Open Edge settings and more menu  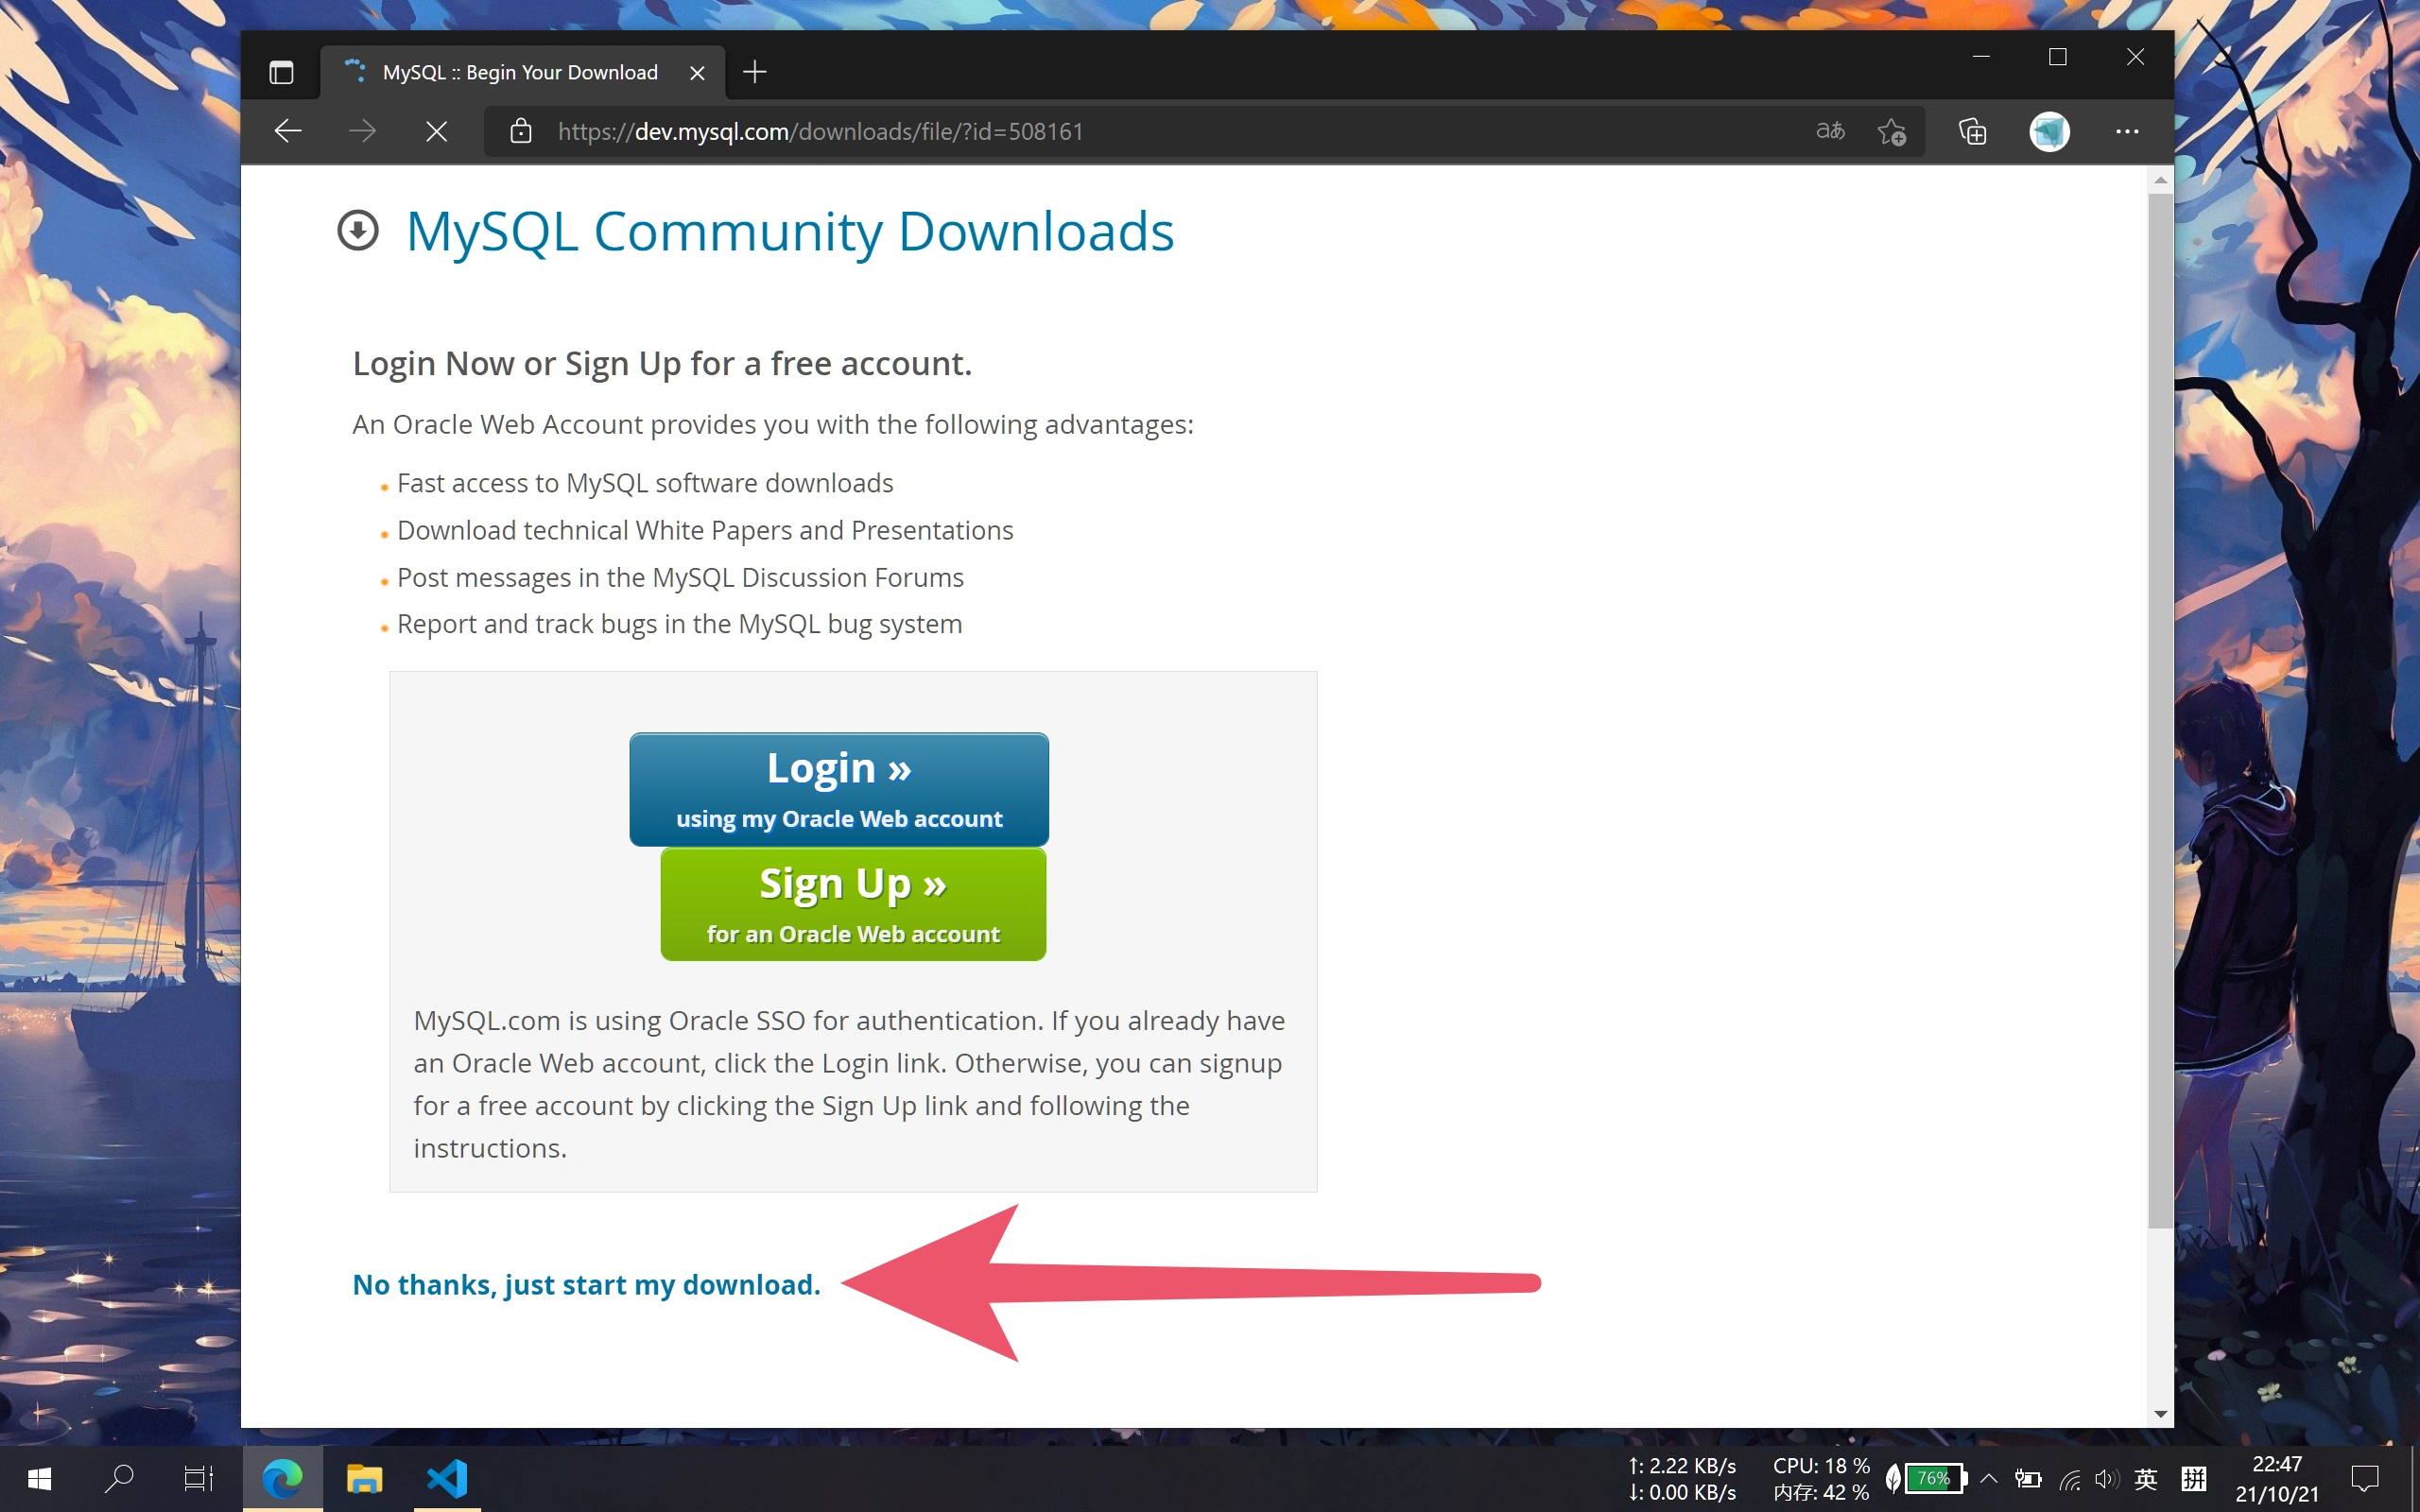(2127, 131)
